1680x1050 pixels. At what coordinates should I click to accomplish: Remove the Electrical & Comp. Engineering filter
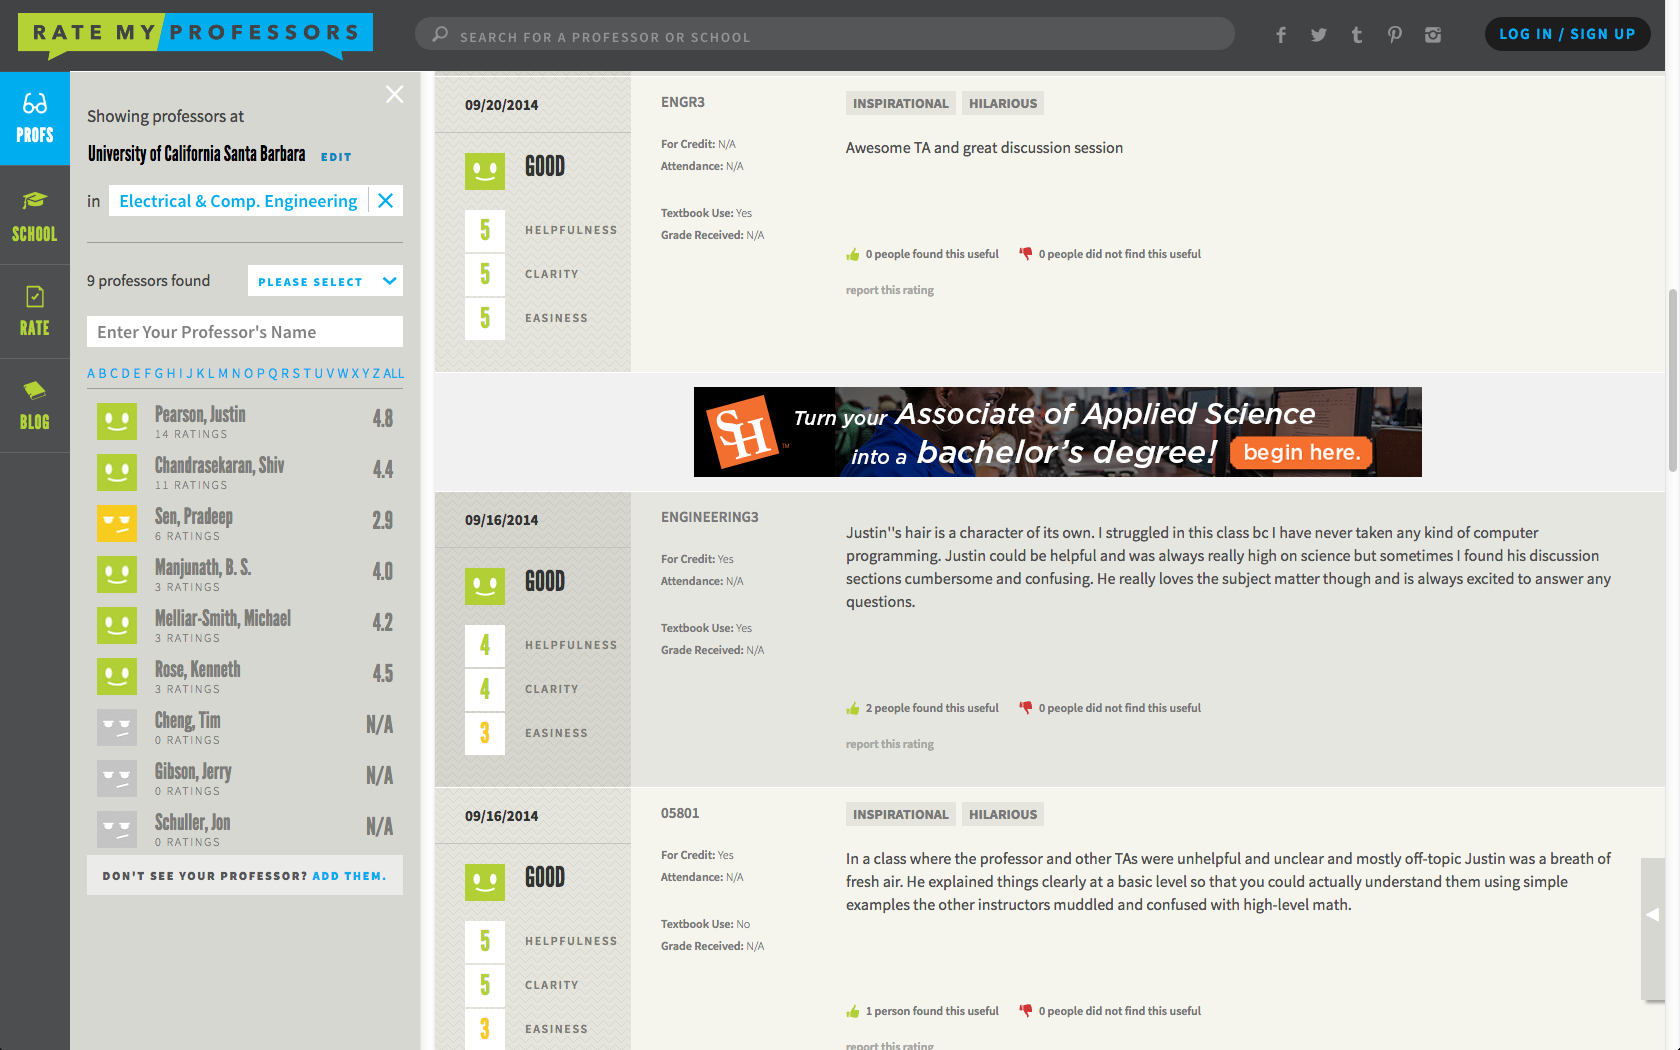click(x=385, y=201)
